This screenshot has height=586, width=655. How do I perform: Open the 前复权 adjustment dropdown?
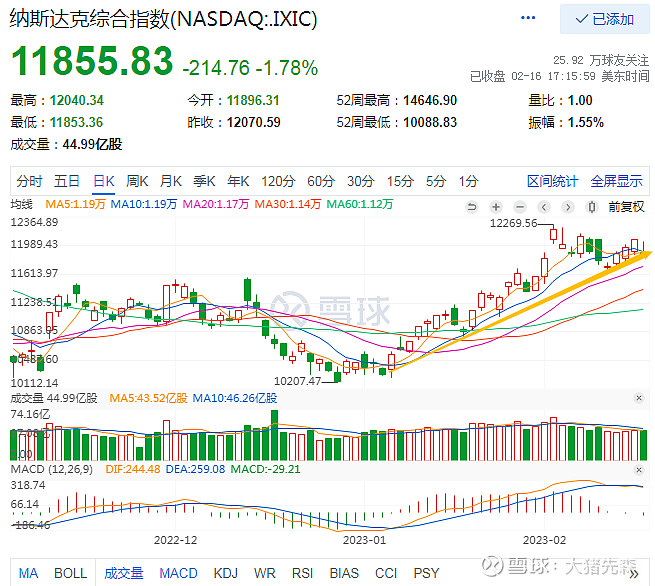tap(626, 207)
